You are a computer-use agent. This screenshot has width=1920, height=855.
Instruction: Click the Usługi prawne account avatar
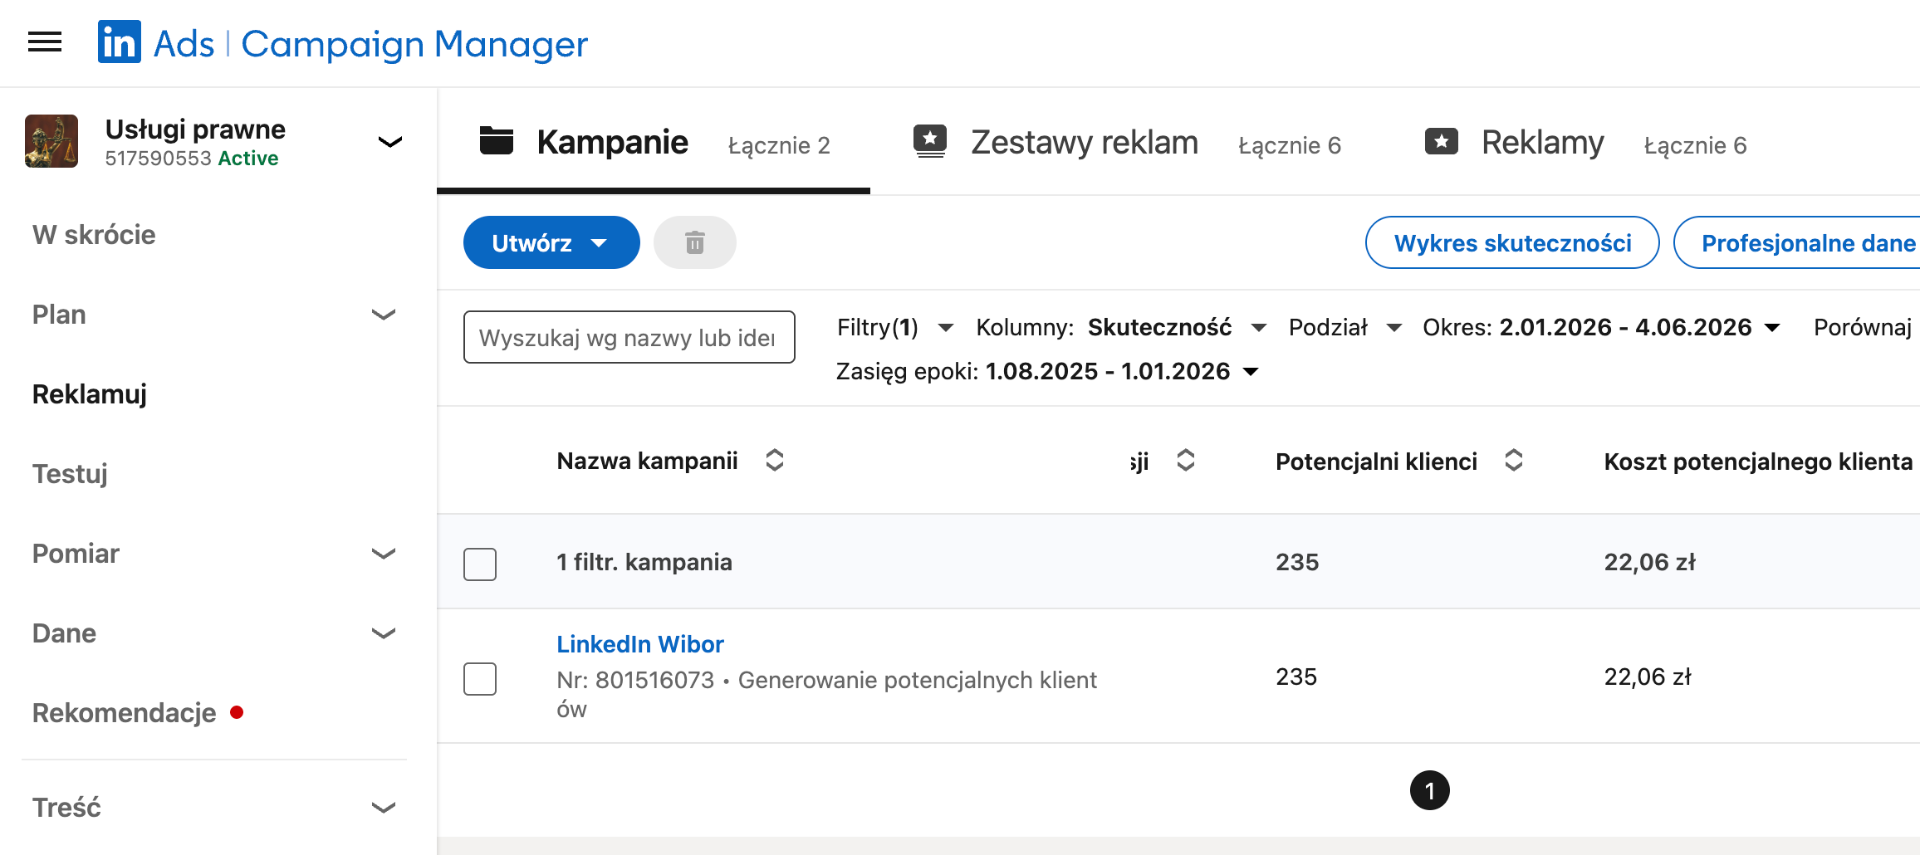coord(52,141)
